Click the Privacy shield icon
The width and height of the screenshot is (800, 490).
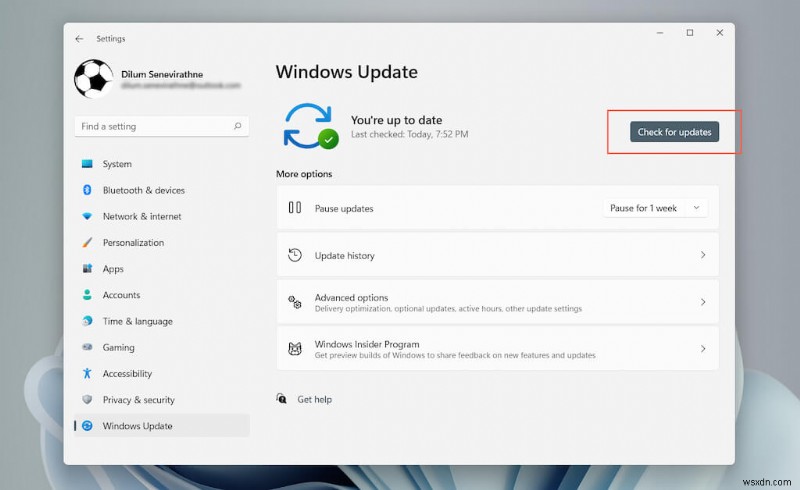point(87,400)
